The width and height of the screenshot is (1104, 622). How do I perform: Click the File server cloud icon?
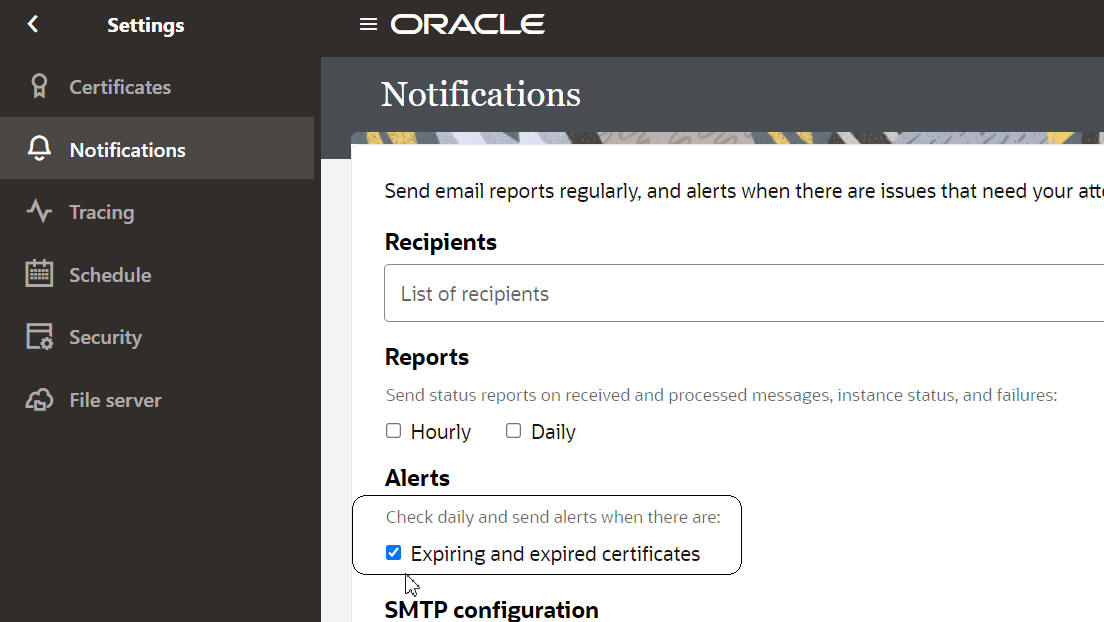[x=39, y=400]
